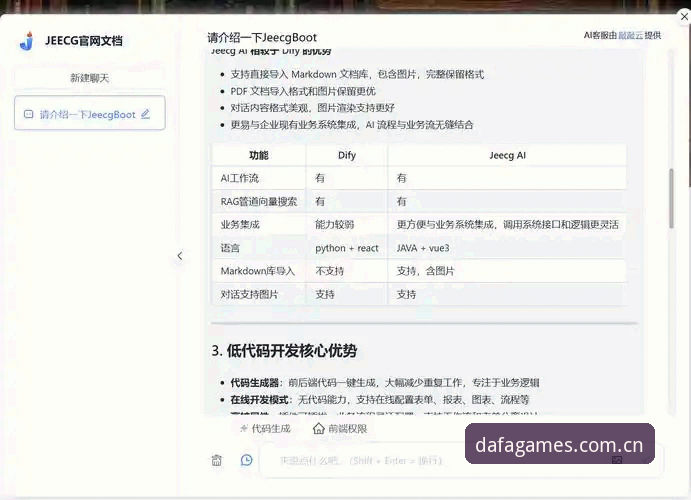Select the 语言 table cell
Viewport: 691px width, 500px height.
point(259,248)
